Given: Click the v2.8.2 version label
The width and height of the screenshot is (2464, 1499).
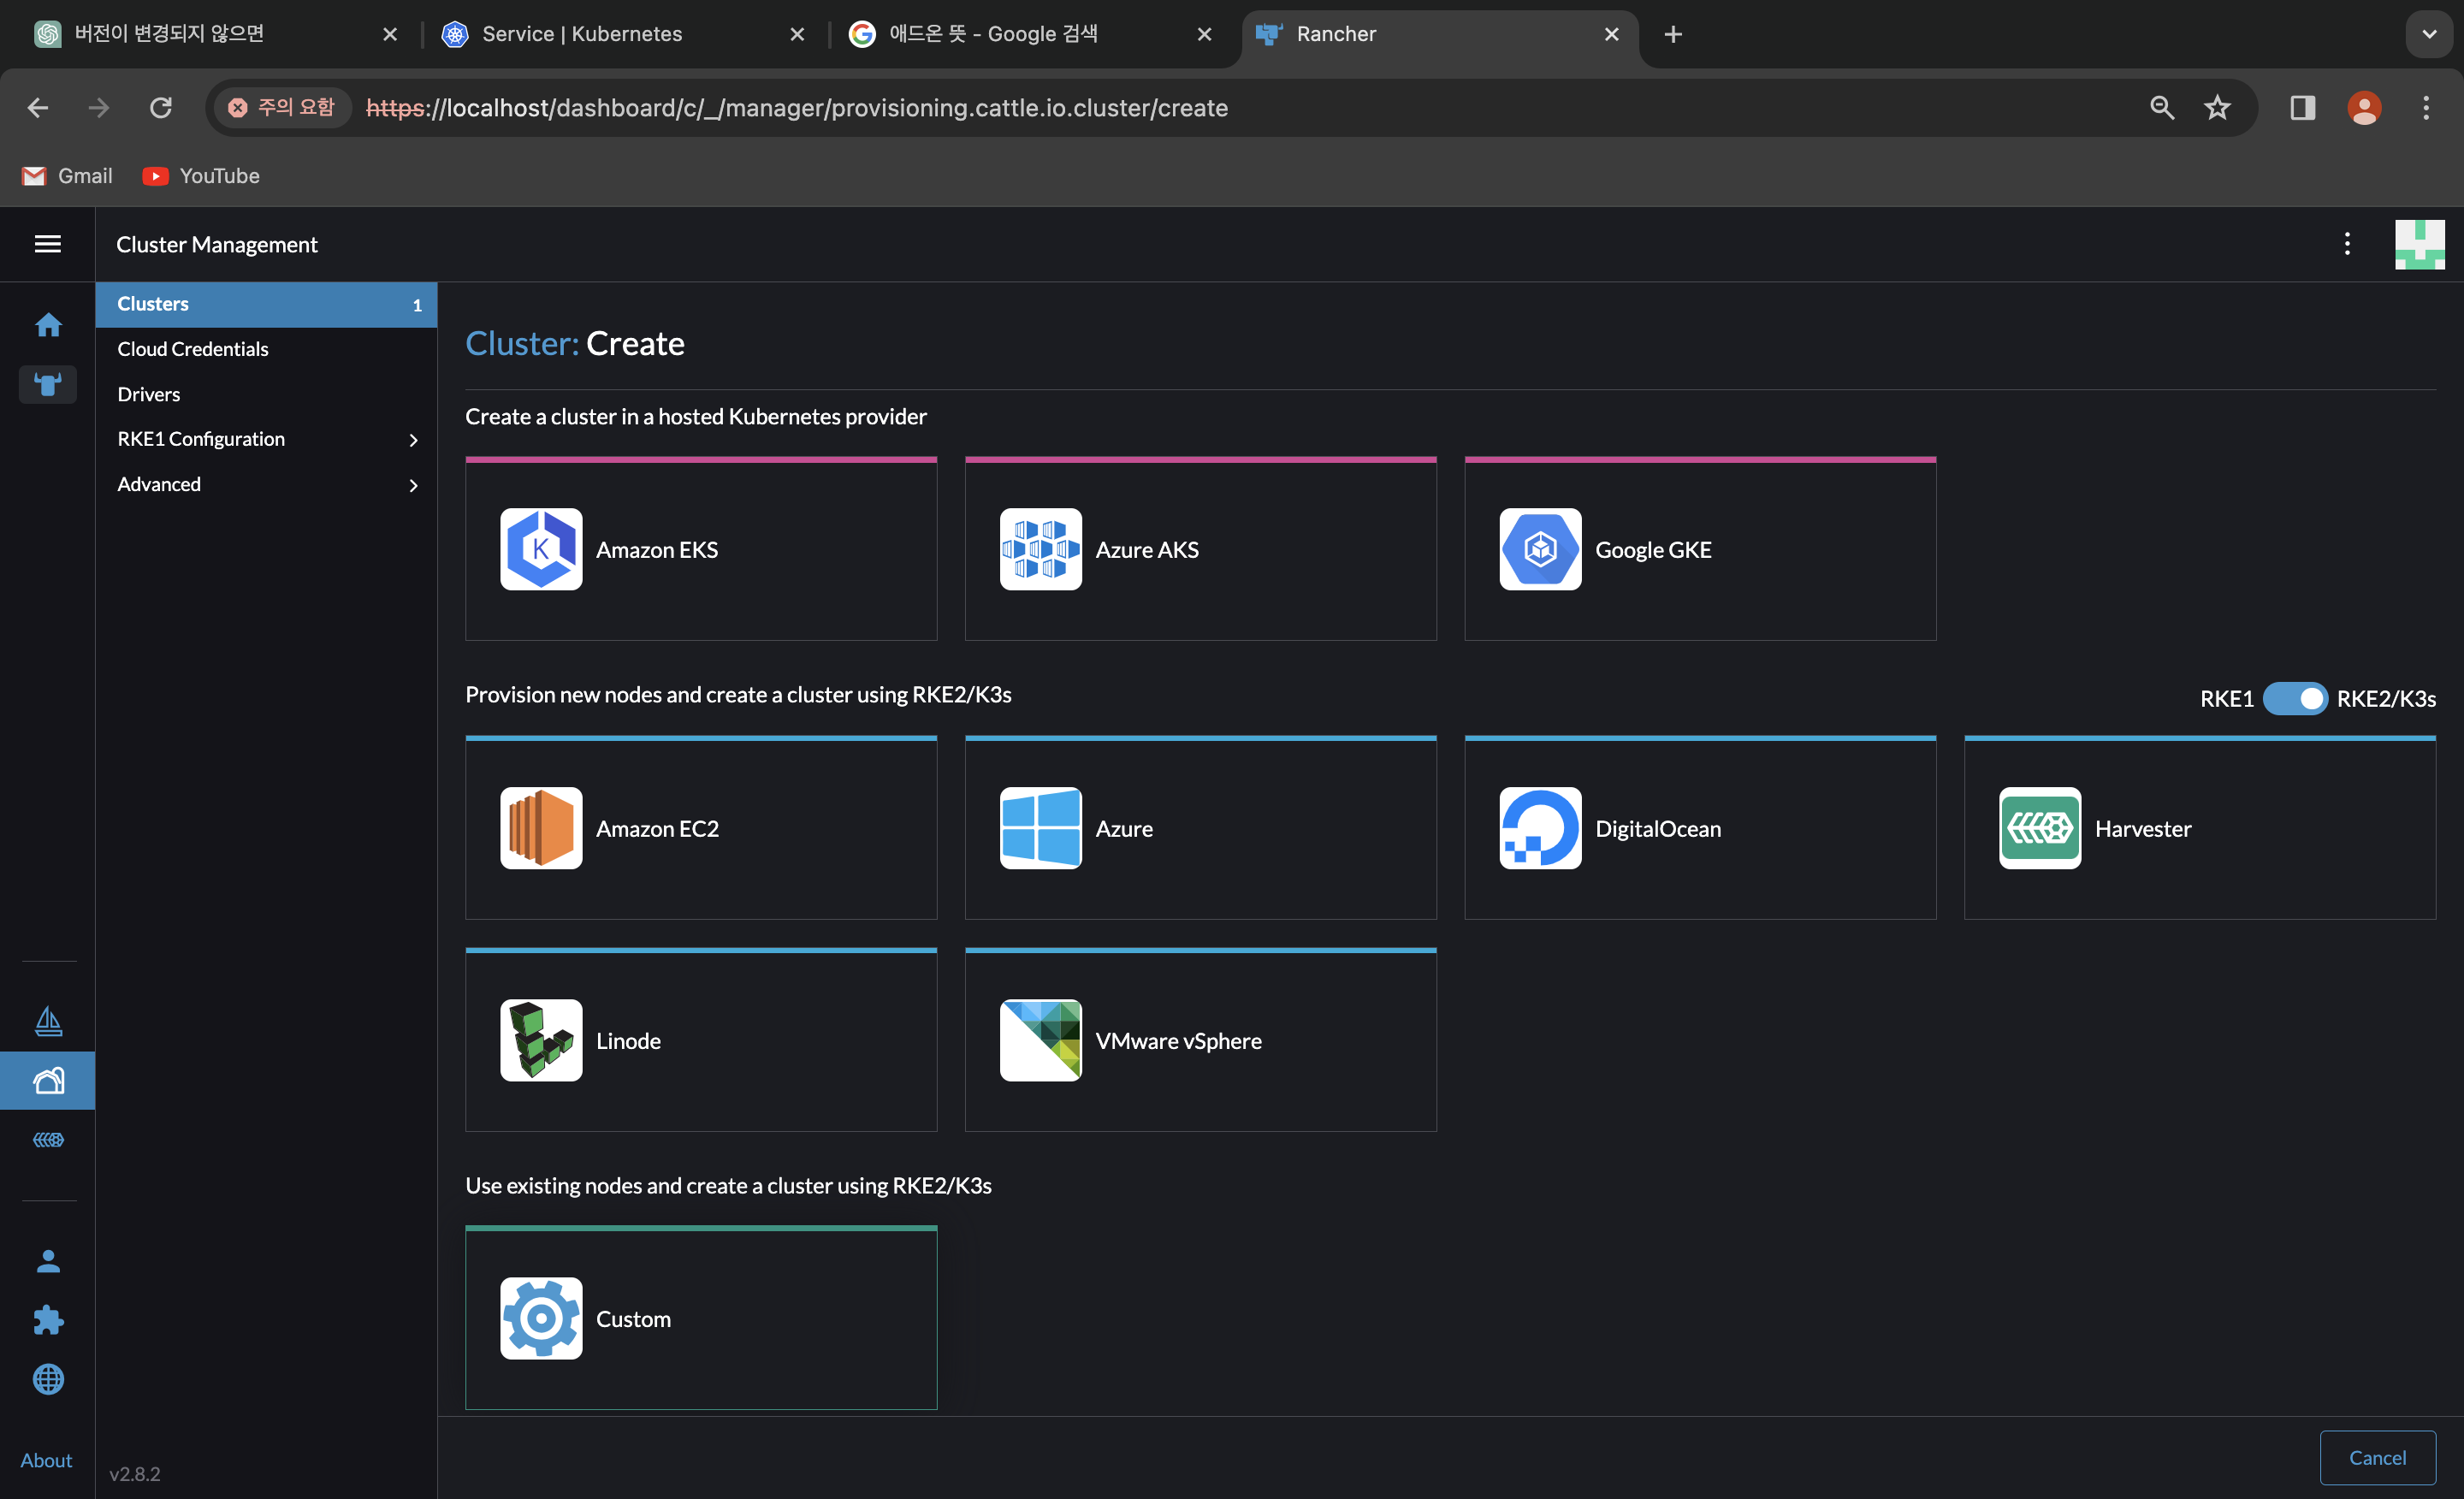Looking at the screenshot, I should coord(135,1473).
